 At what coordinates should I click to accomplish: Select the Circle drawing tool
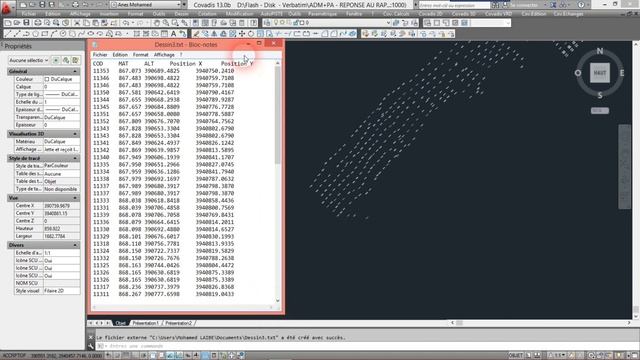pos(63,34)
